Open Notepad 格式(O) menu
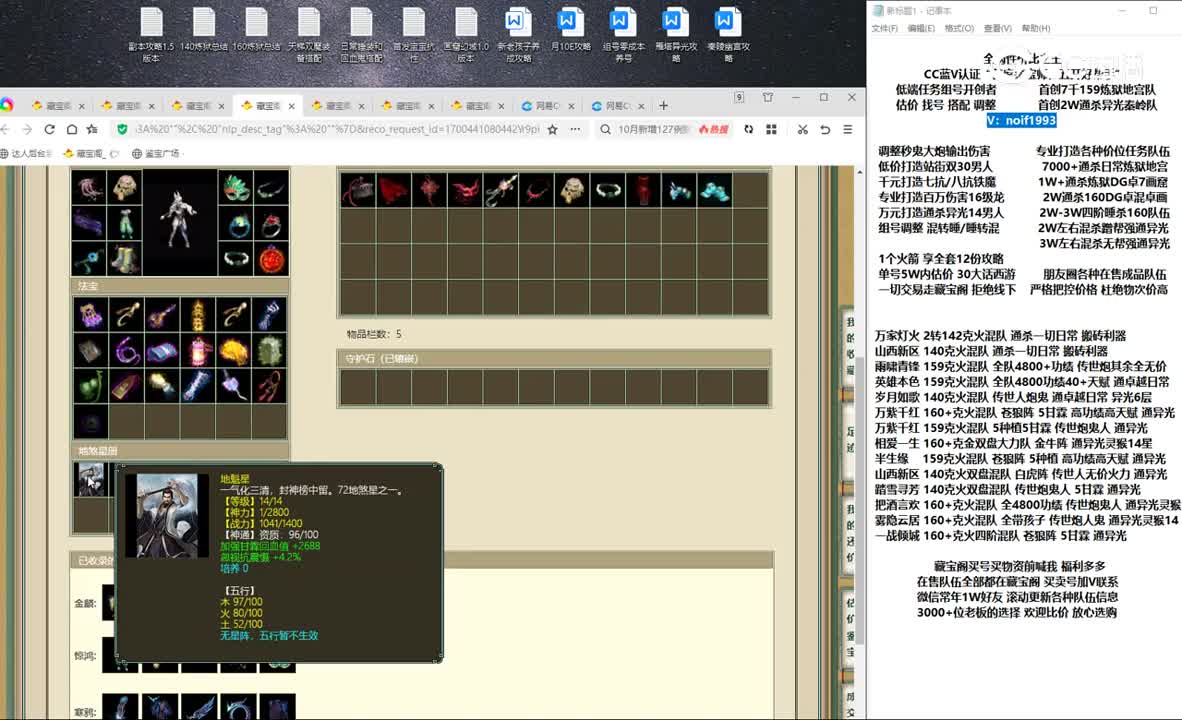The width and height of the screenshot is (1182, 720). click(x=959, y=28)
